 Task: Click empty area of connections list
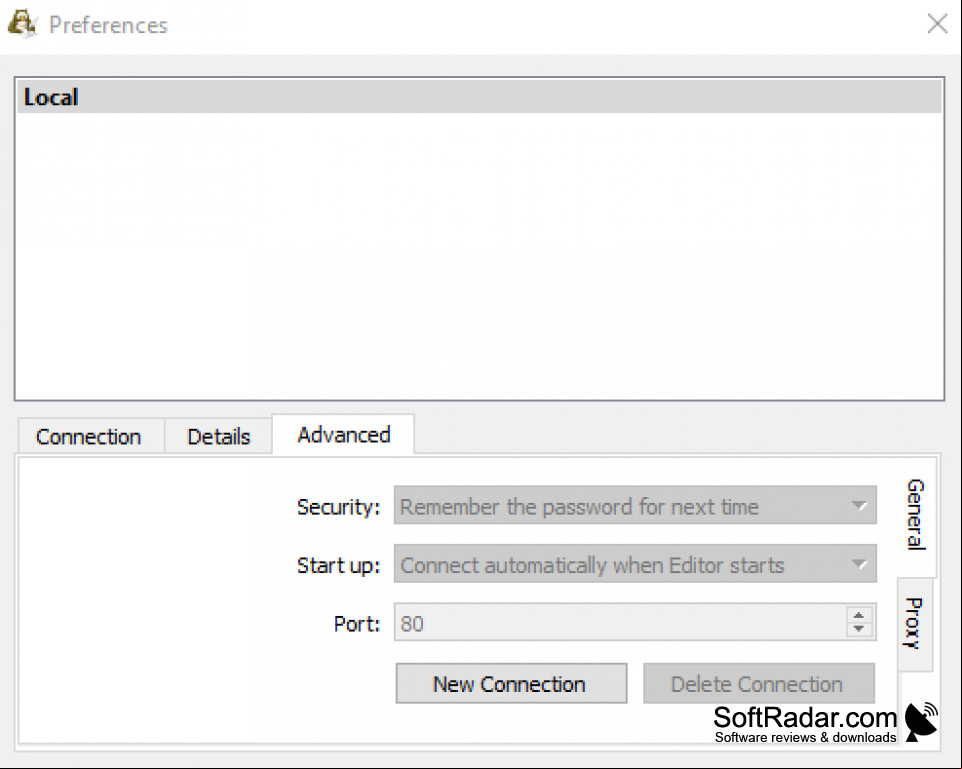point(479,255)
